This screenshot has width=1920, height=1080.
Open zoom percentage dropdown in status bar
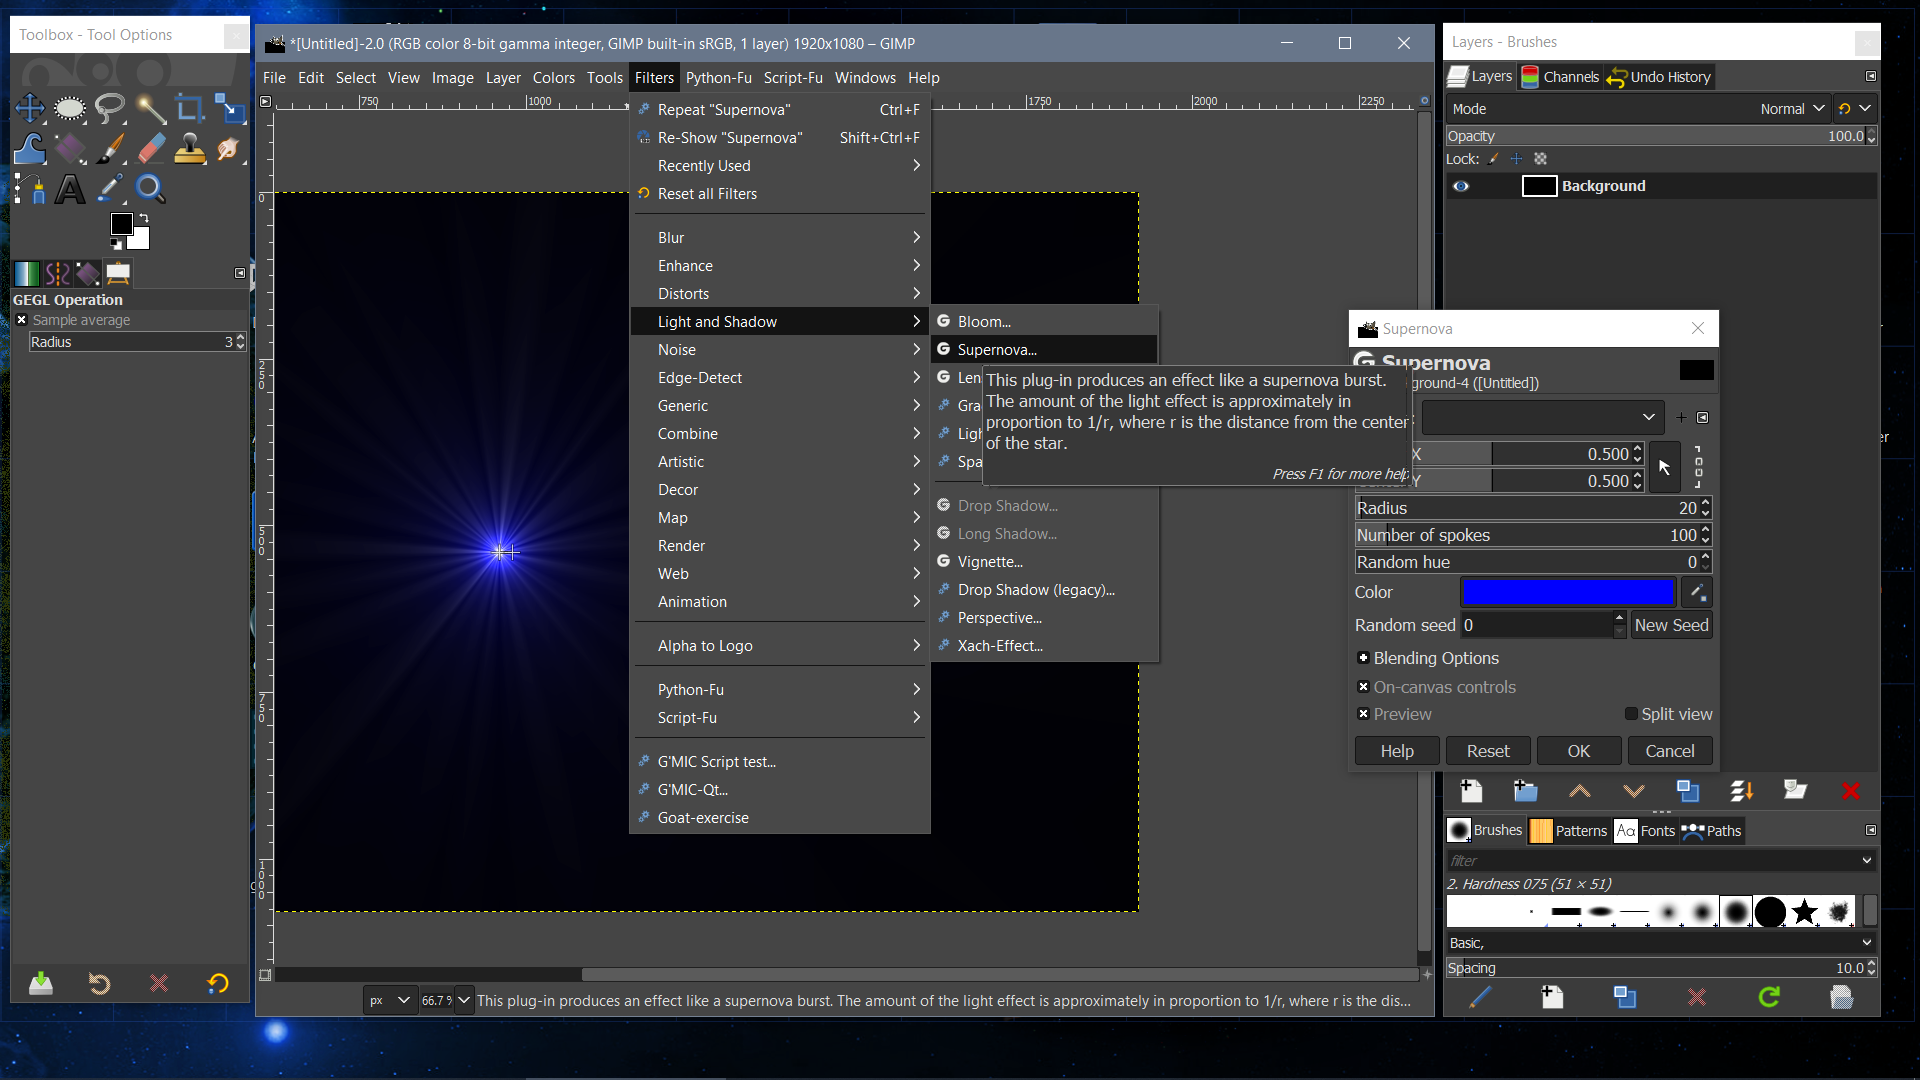(x=464, y=1000)
